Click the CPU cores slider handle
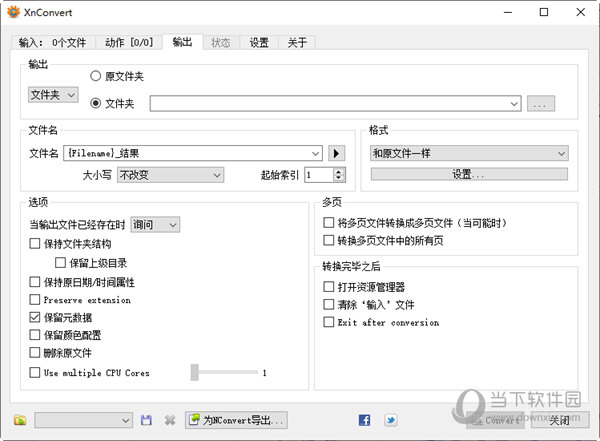The image size is (600, 441). pos(195,372)
